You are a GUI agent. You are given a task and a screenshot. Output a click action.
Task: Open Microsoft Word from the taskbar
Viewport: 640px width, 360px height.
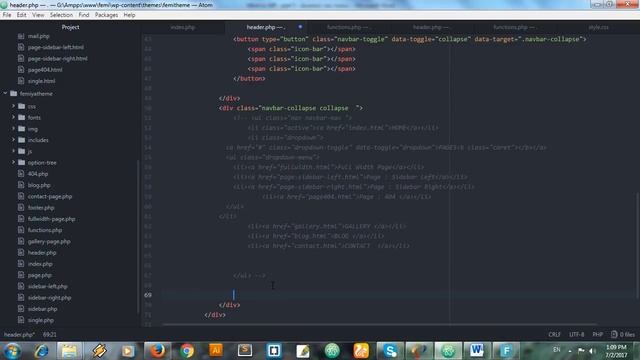pos(476,351)
